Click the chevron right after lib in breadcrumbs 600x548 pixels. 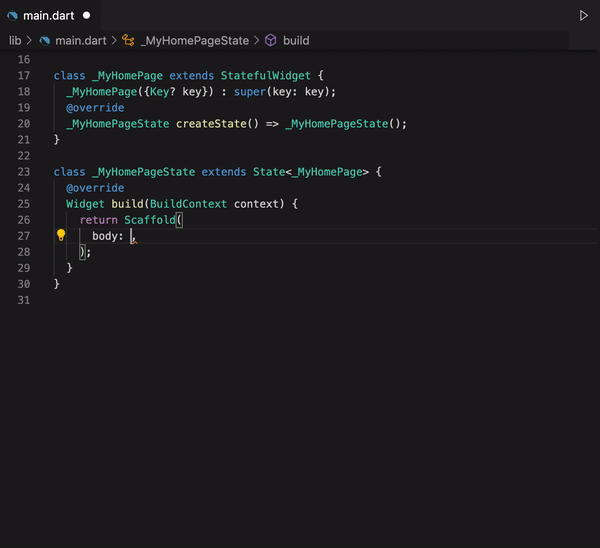click(x=29, y=41)
